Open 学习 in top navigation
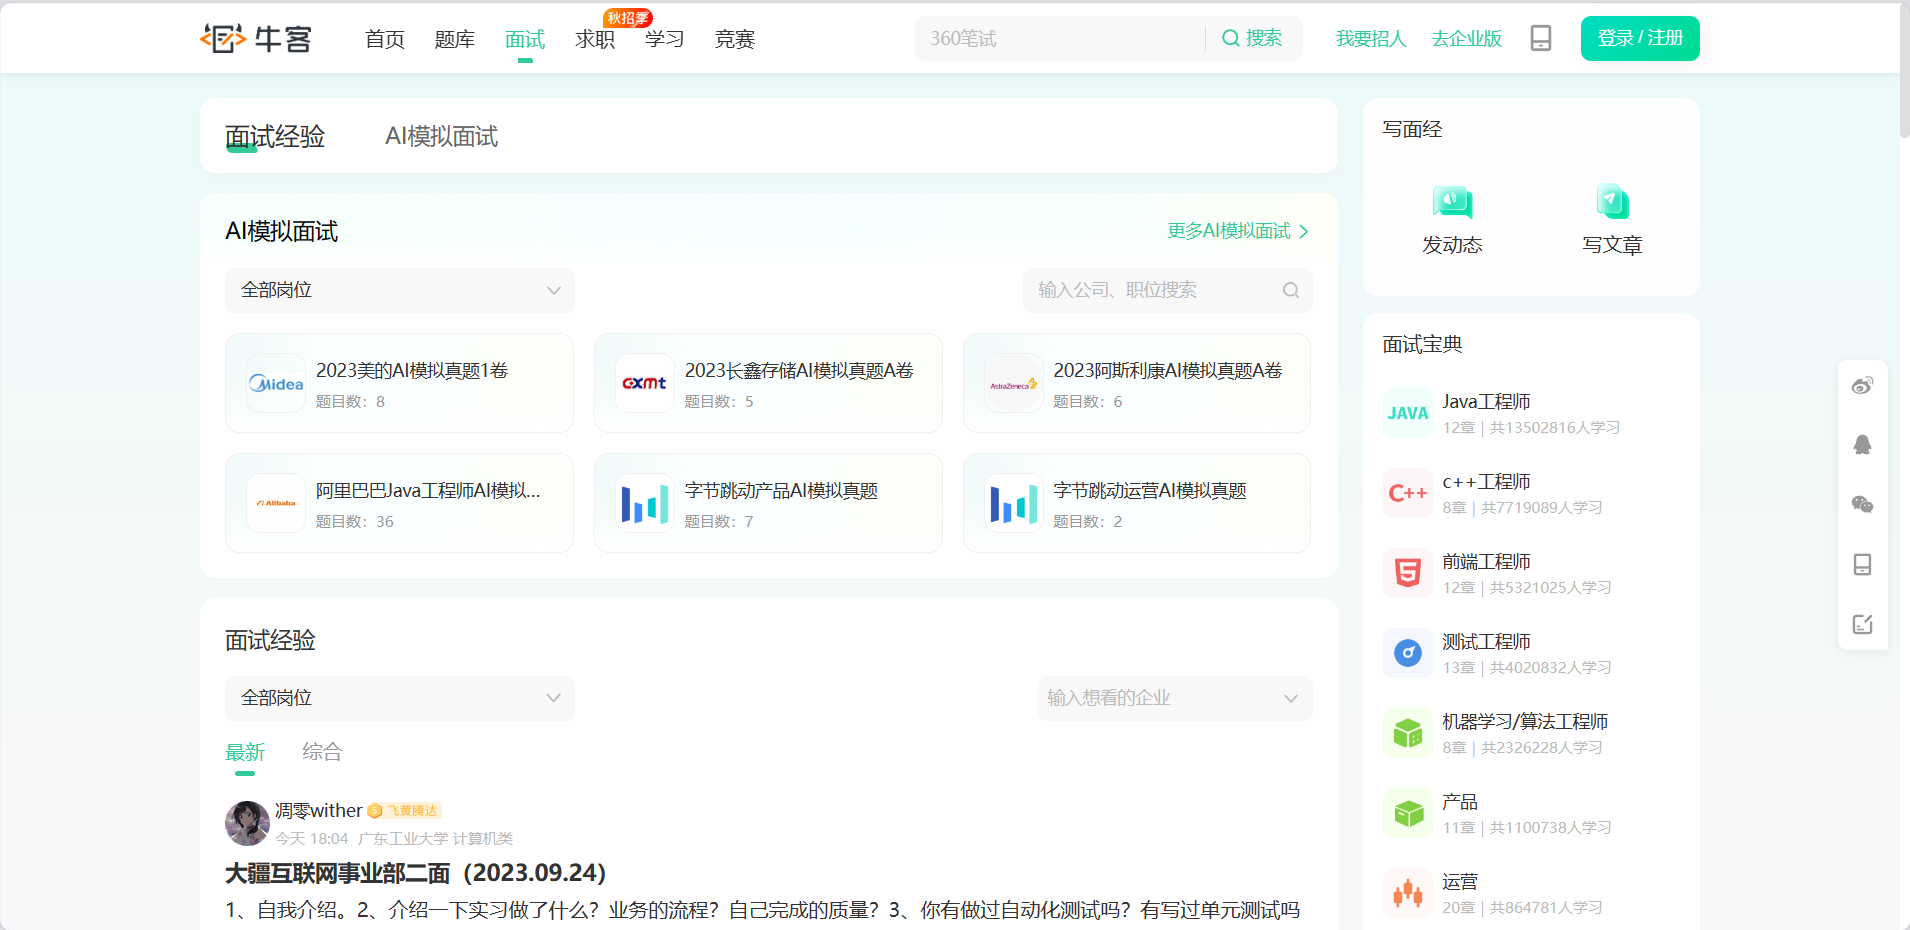Image resolution: width=1910 pixels, height=930 pixels. point(665,39)
